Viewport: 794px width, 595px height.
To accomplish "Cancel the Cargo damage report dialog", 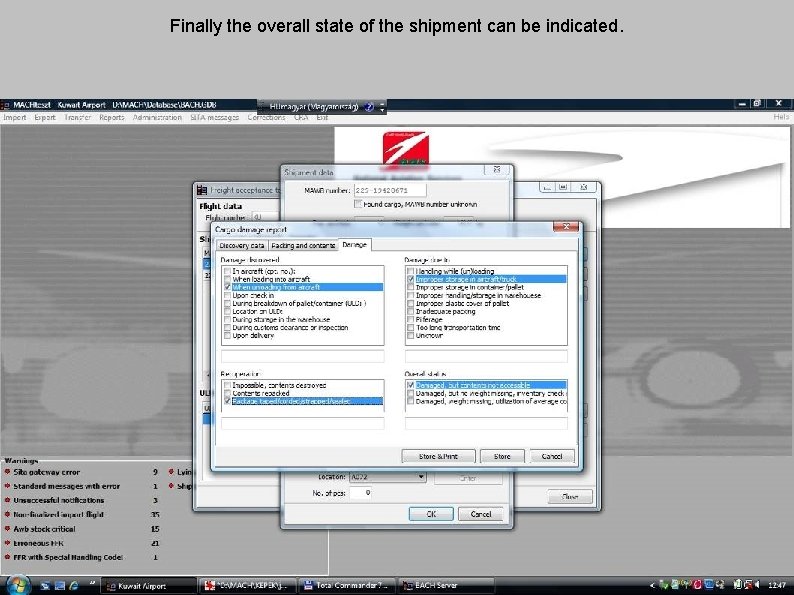I will tap(552, 456).
